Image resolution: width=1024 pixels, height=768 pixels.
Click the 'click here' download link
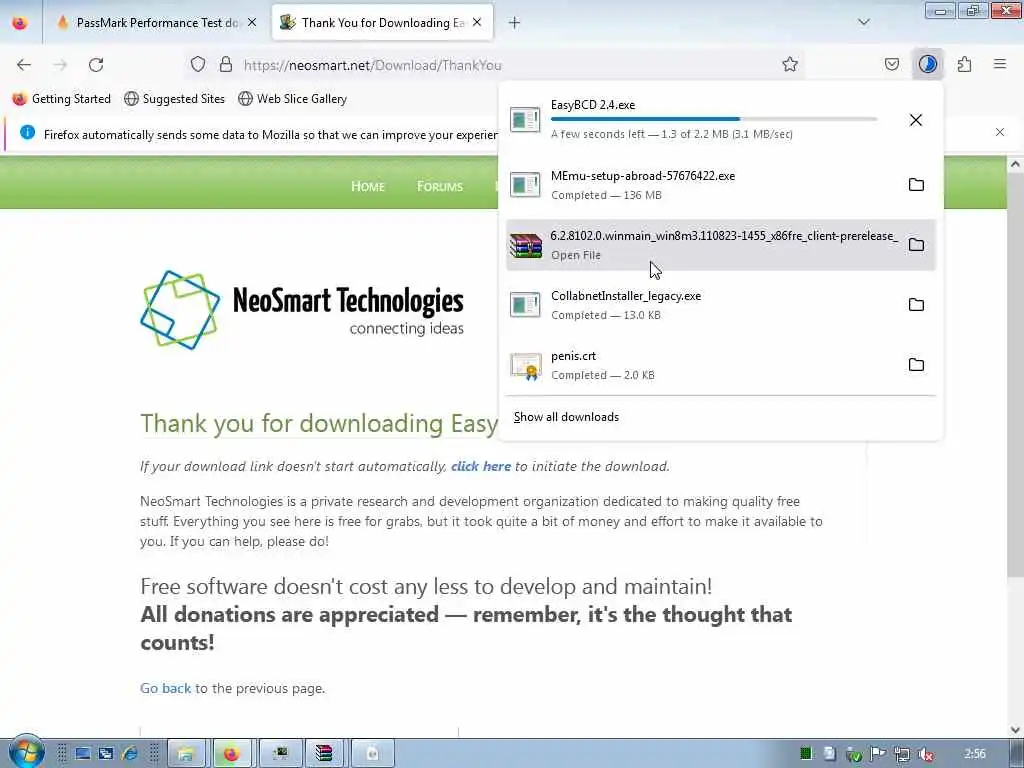[x=481, y=466]
